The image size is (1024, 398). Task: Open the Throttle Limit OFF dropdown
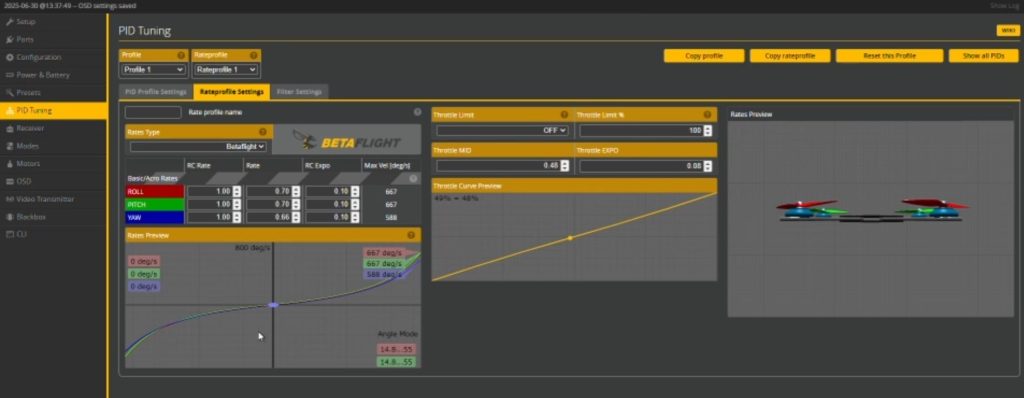(502, 130)
